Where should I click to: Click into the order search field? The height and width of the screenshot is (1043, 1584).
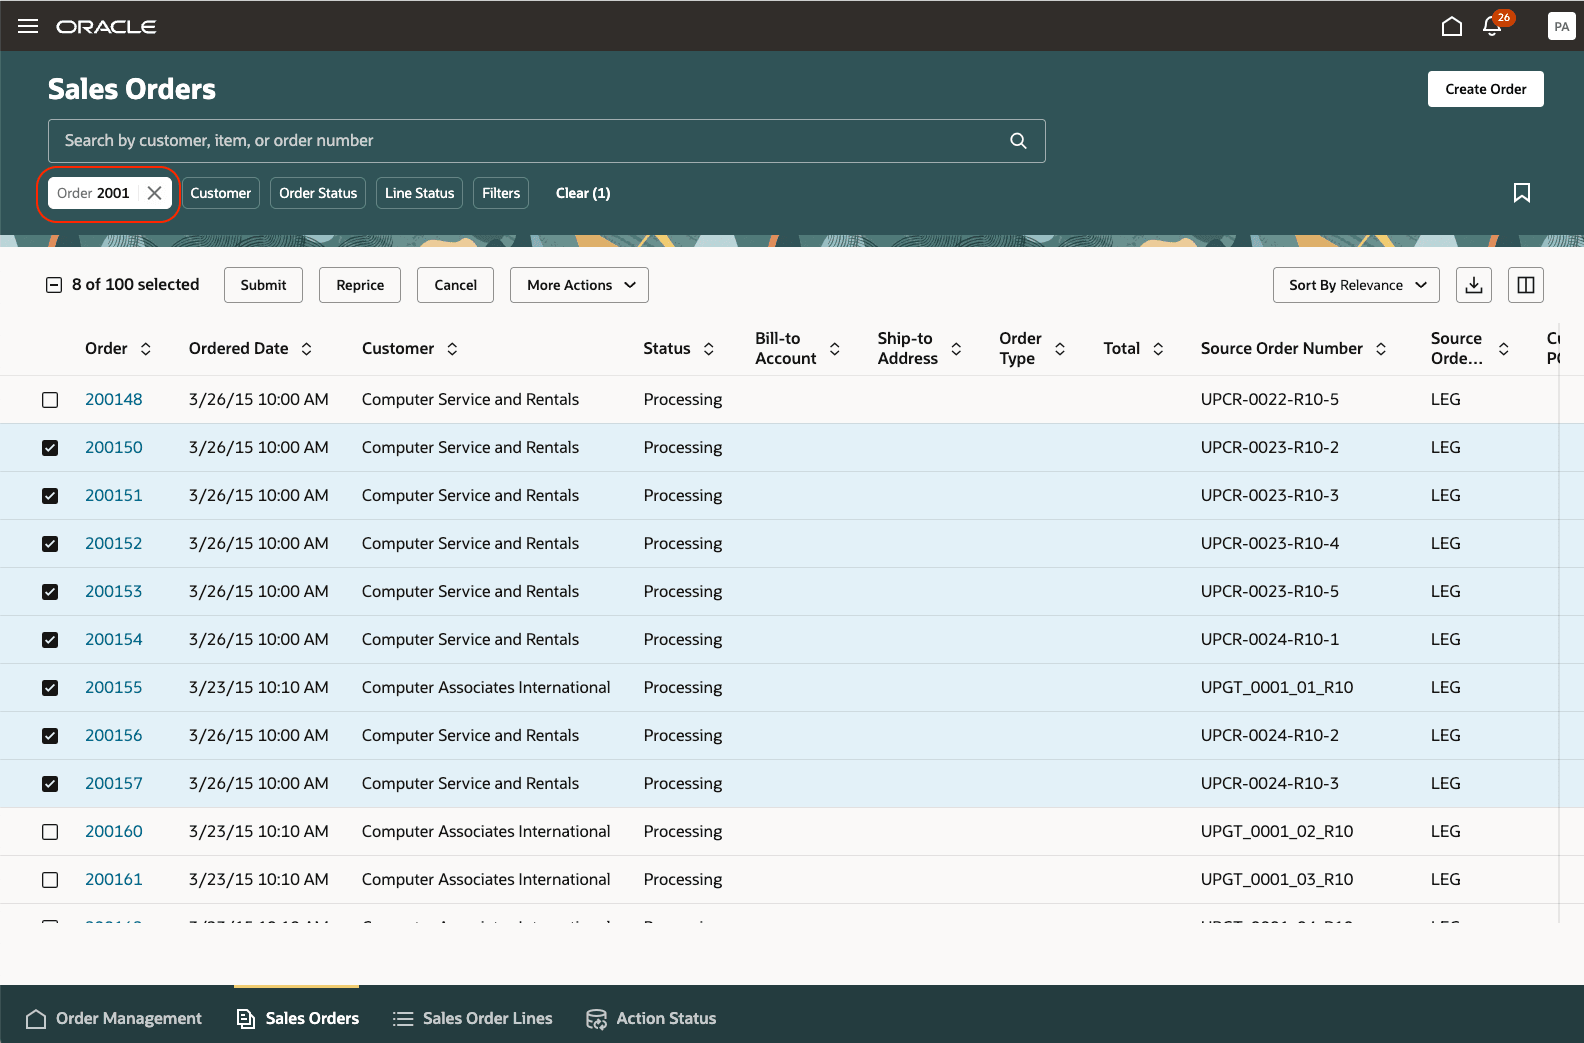(530, 141)
